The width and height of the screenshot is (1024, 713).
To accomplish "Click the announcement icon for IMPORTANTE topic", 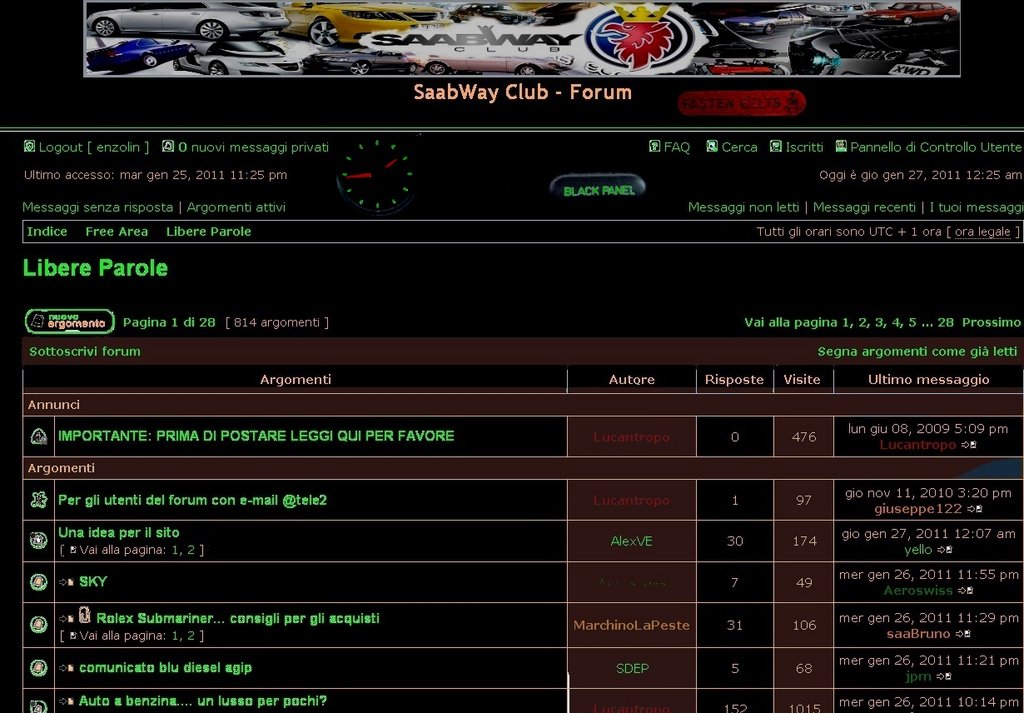I will [39, 437].
